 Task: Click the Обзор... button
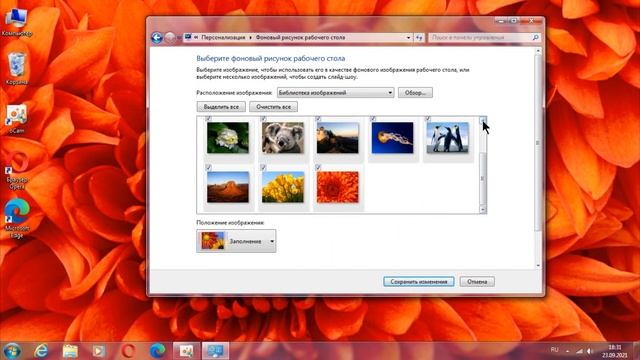[415, 93]
